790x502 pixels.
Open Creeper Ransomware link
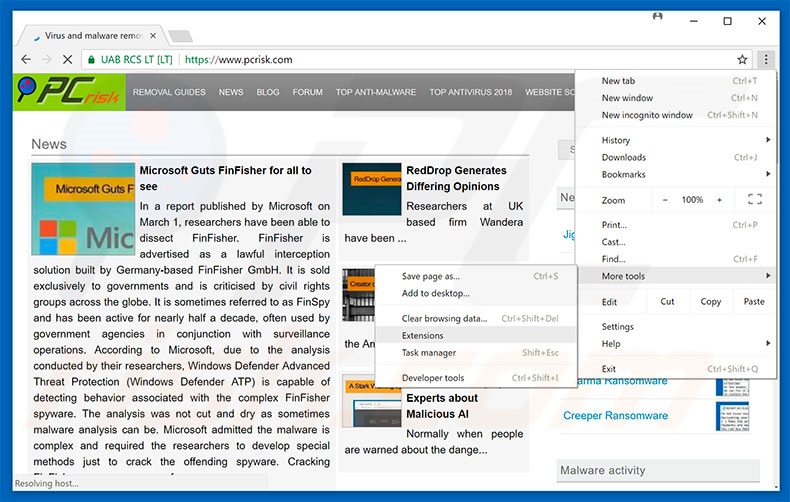tap(615, 416)
